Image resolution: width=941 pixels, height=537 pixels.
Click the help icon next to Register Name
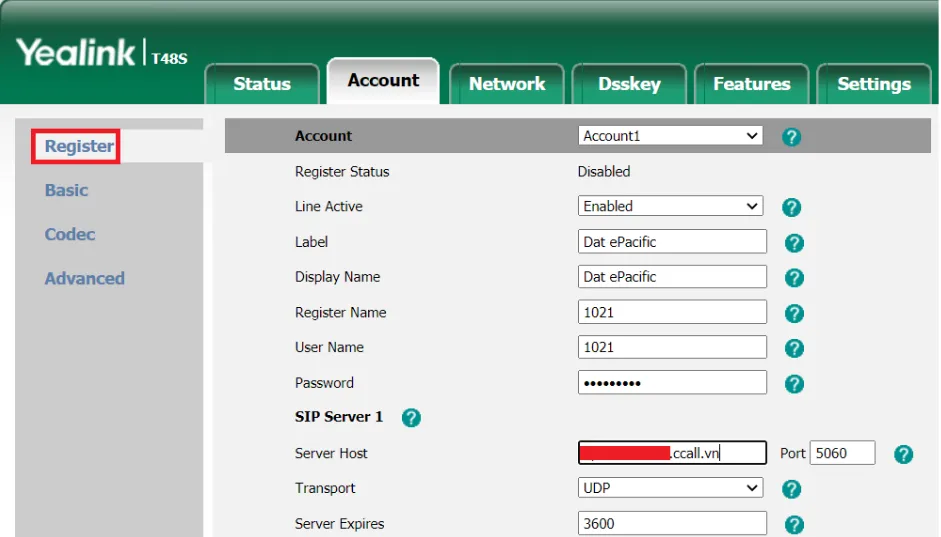794,313
